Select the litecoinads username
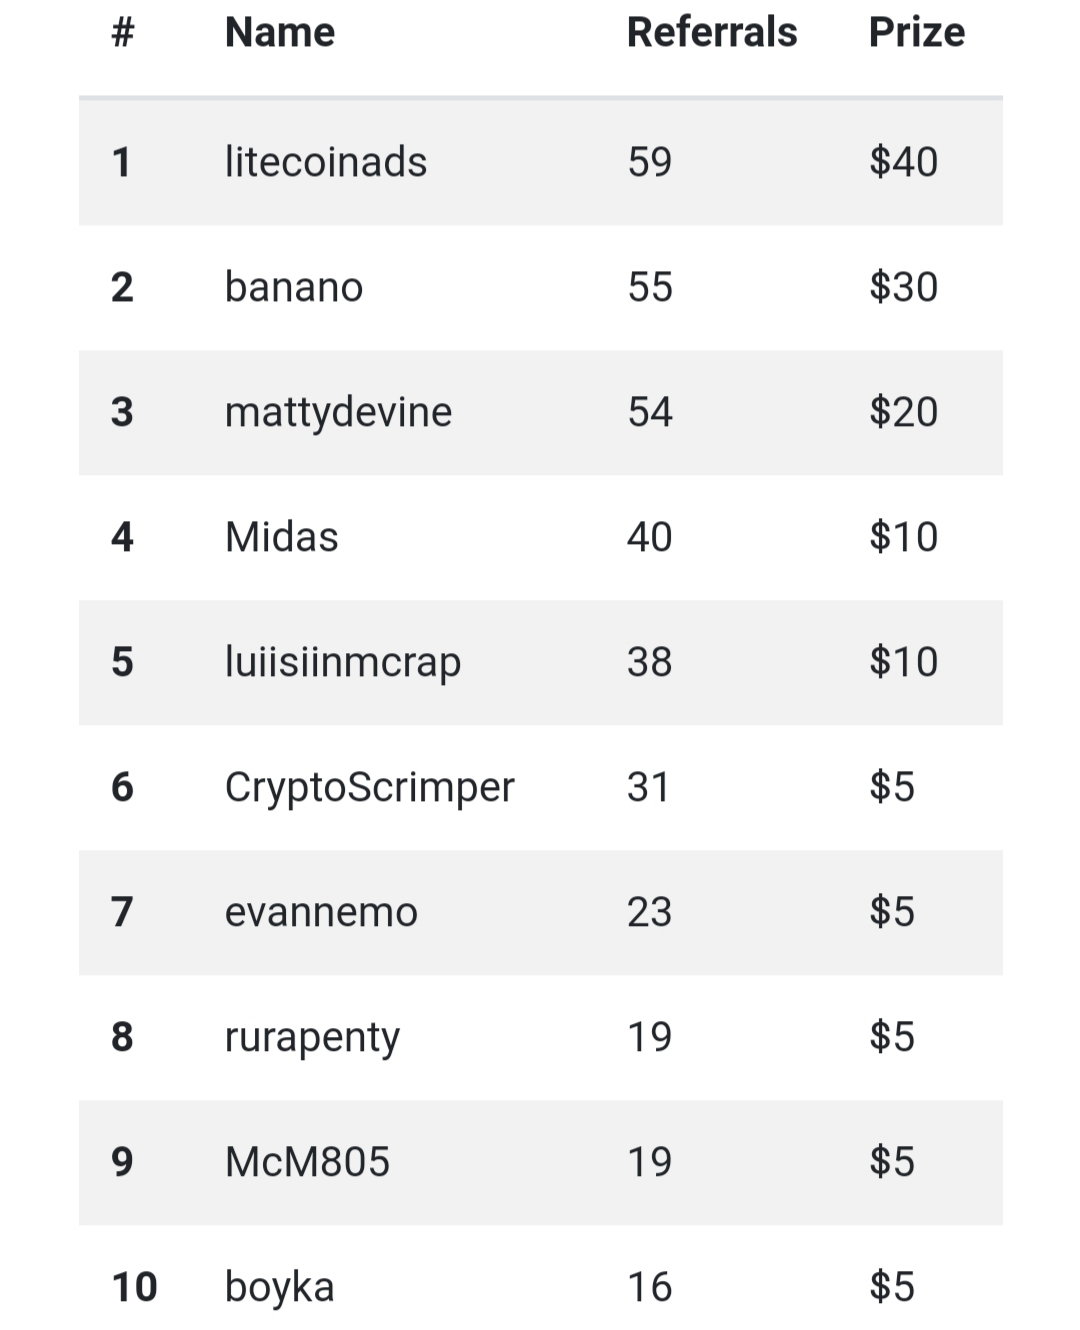The image size is (1080, 1330). (x=326, y=162)
